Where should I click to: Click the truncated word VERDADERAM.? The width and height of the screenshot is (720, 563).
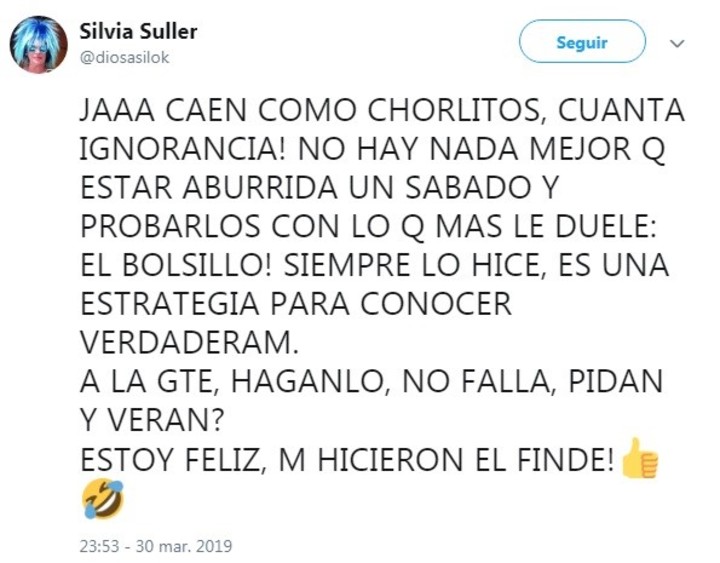[x=188, y=342]
